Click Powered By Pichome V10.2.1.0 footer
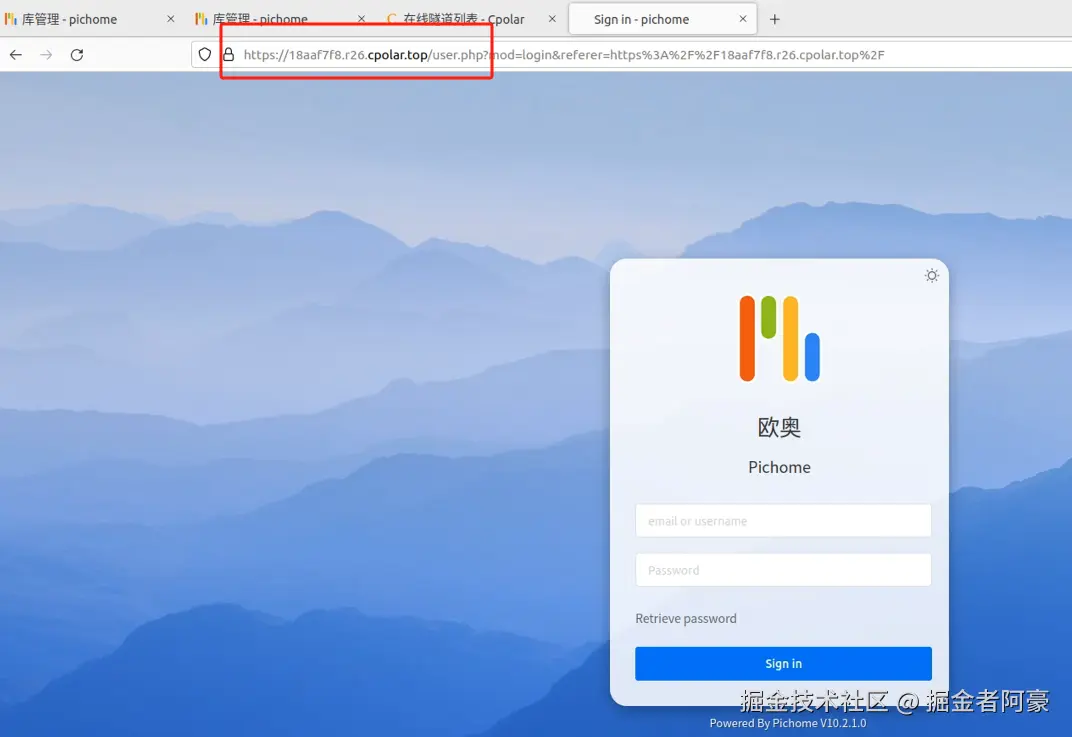 point(788,723)
